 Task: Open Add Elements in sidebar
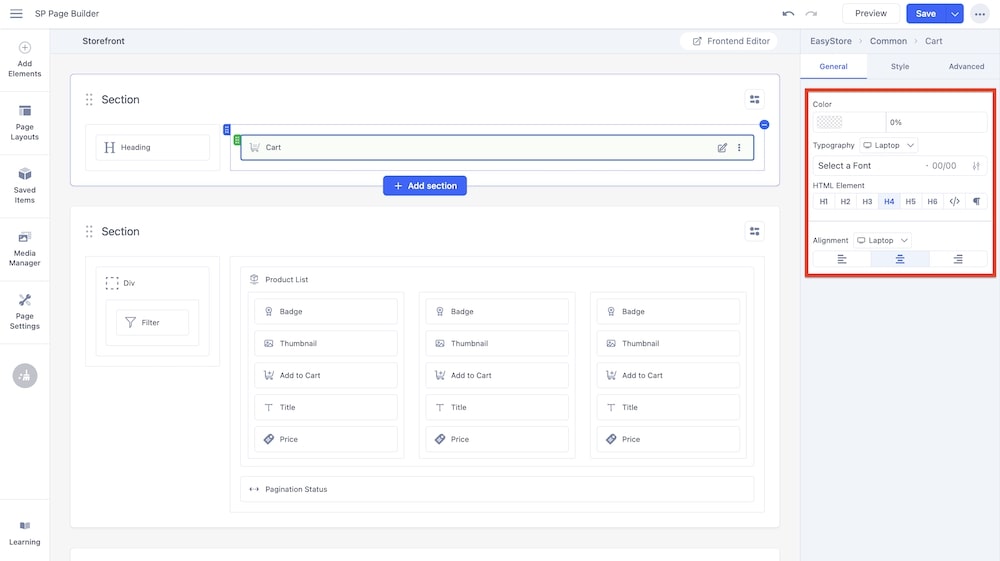[x=25, y=59]
